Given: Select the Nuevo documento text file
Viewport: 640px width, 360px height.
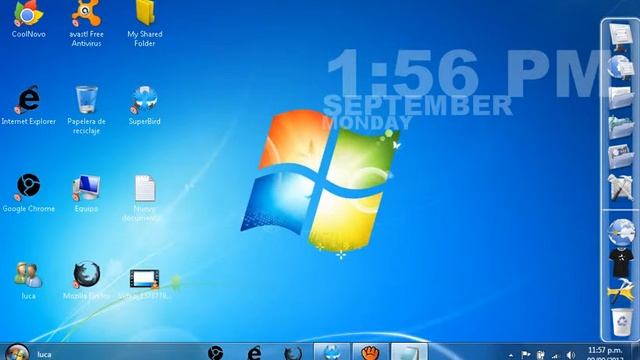Looking at the screenshot, I should [x=144, y=198].
